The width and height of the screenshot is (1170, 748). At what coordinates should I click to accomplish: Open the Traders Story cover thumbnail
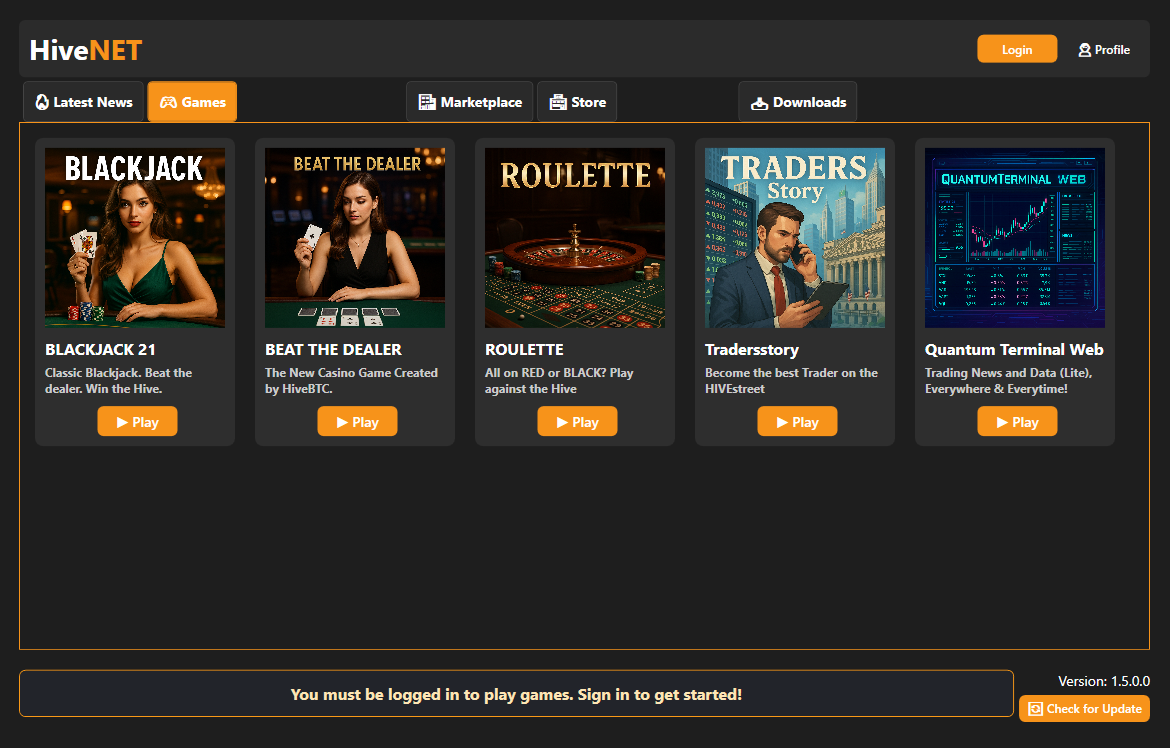tap(795, 238)
